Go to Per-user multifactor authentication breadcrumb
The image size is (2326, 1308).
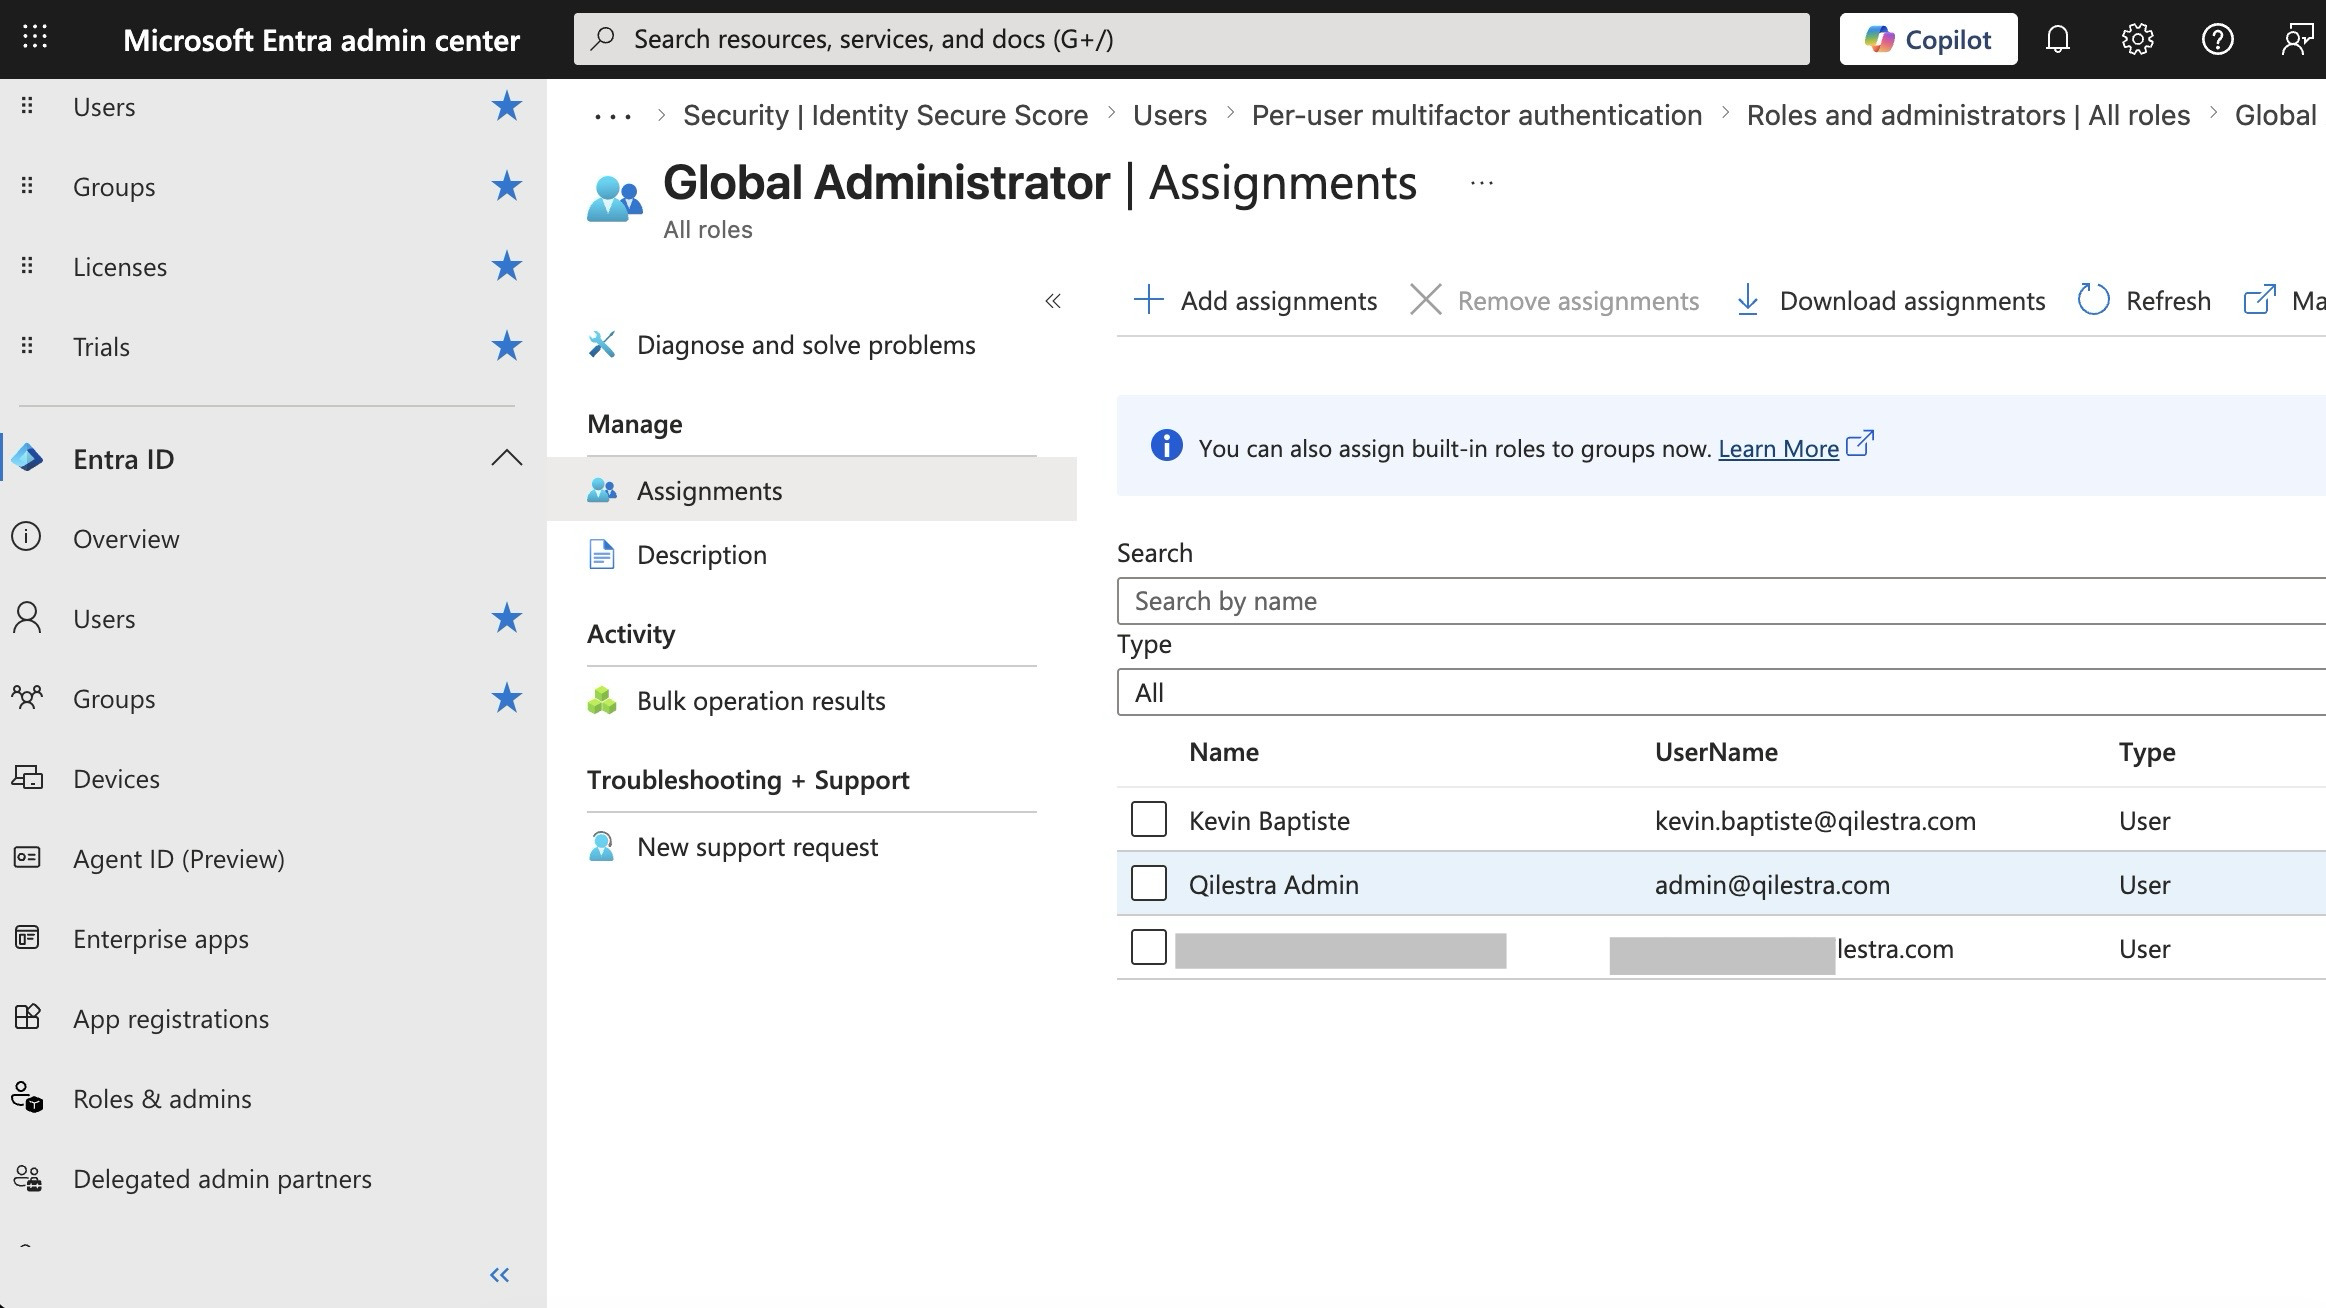point(1476,115)
